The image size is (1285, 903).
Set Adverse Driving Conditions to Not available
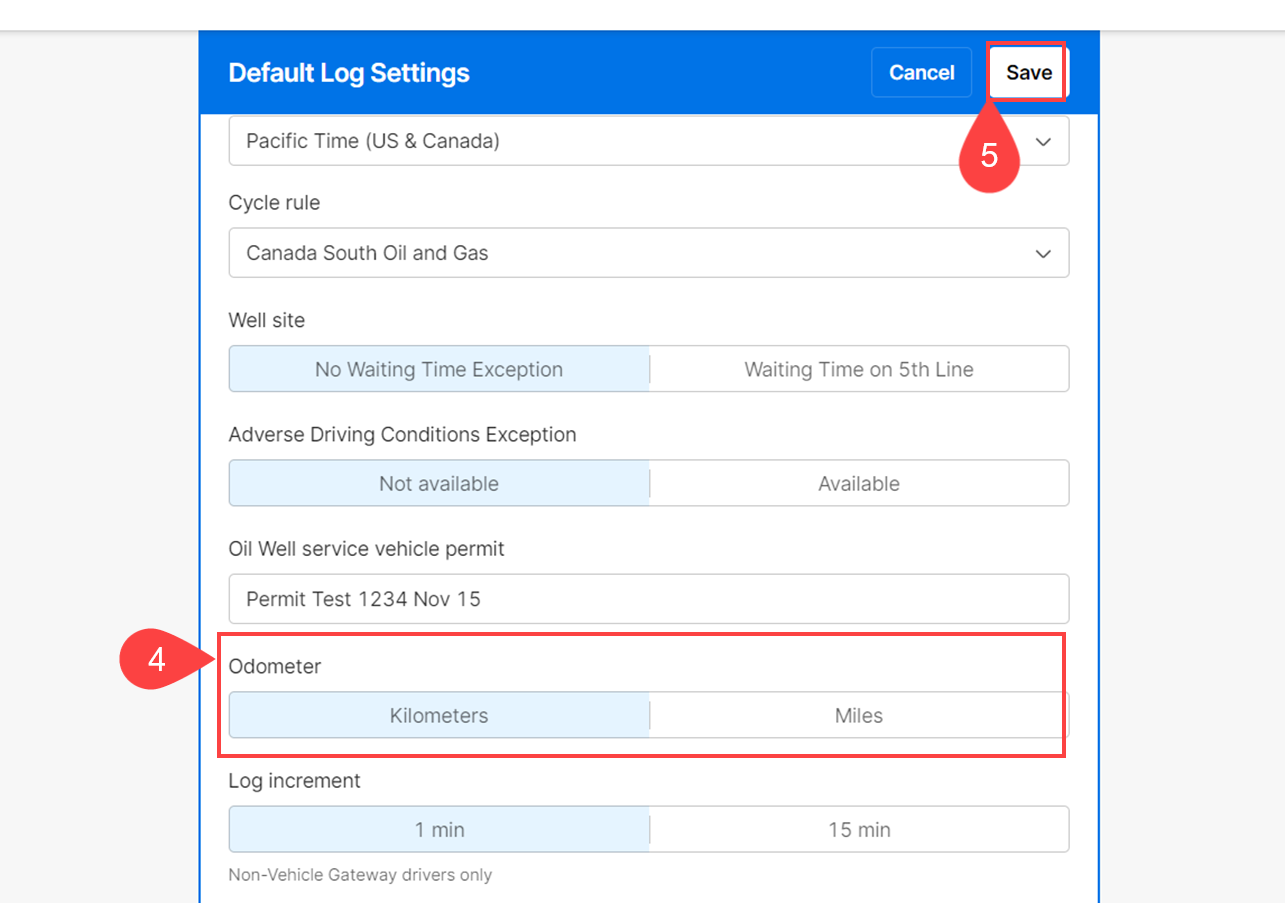439,483
